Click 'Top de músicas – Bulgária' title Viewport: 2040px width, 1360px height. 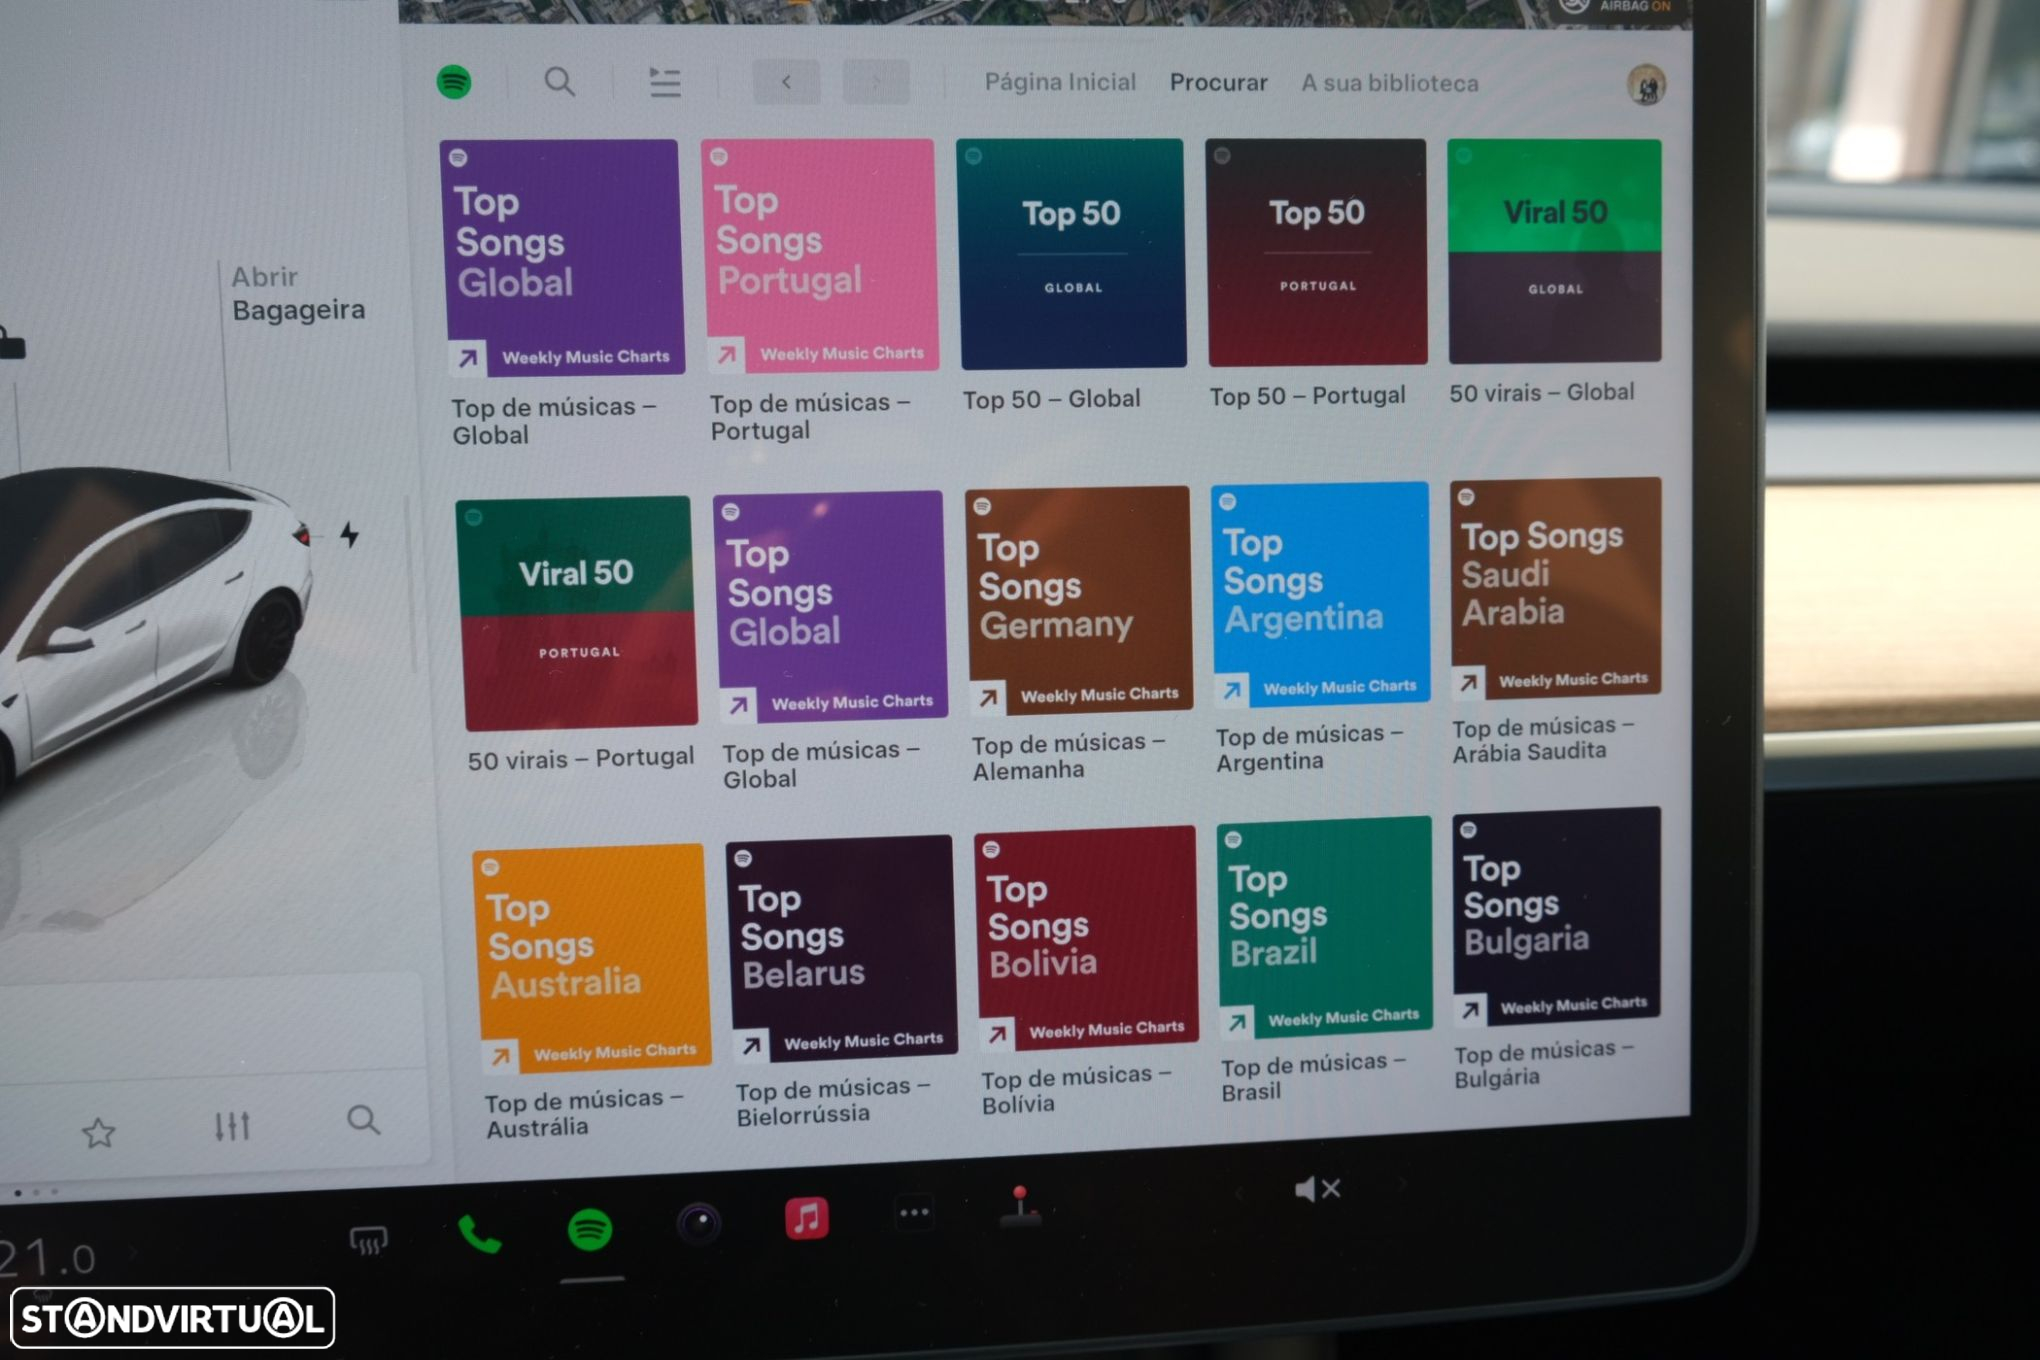[1544, 1063]
